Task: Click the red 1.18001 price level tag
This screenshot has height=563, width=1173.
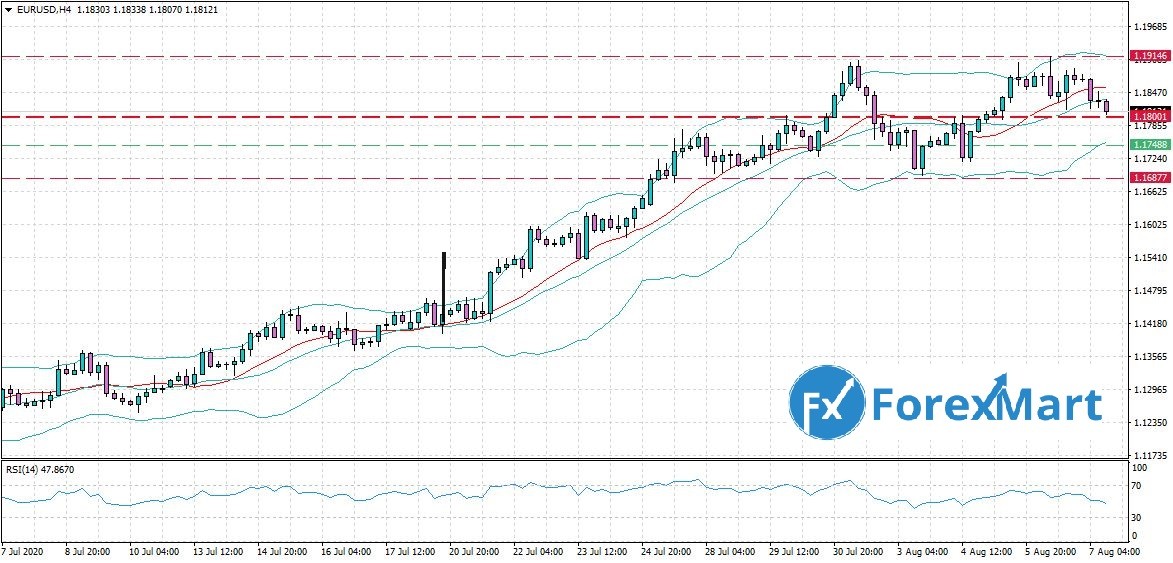Action: click(1148, 117)
